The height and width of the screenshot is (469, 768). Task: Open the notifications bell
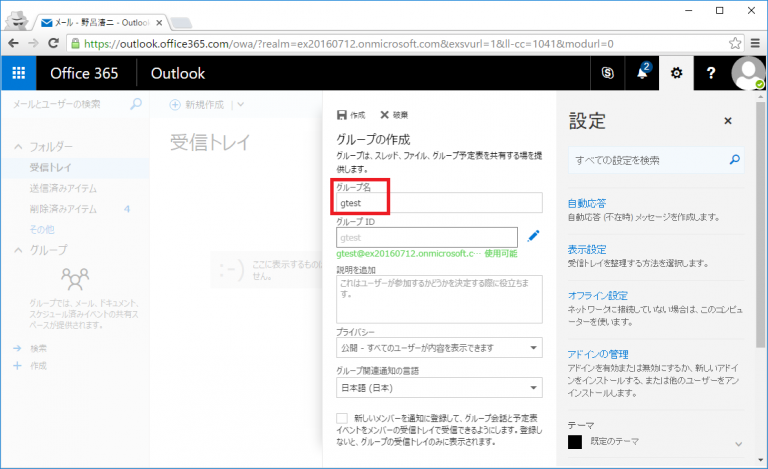pyautogui.click(x=643, y=73)
